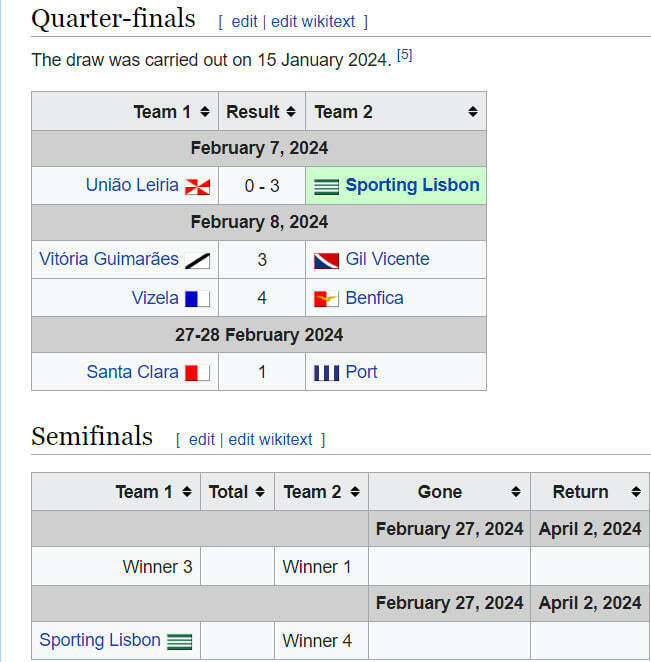Edit the Semifinals section
The image size is (651, 662).
click(202, 439)
